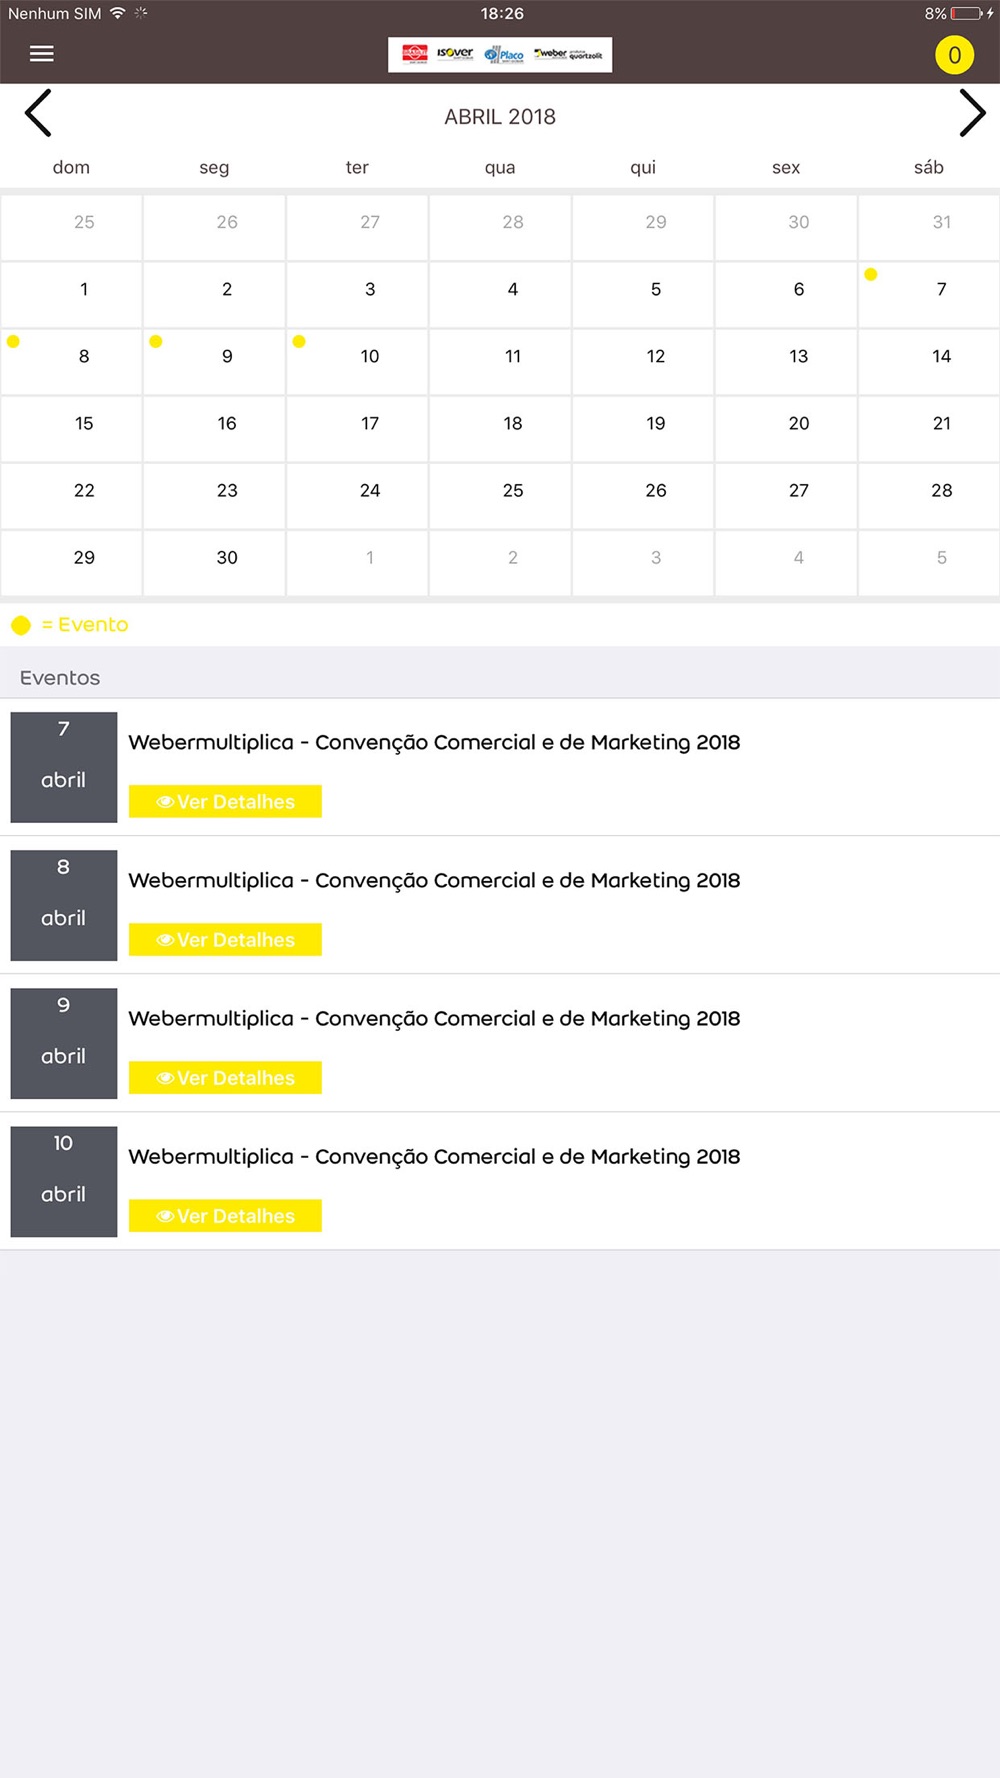The image size is (1000, 1778).
Task: View details for the 10 abril event
Action: pos(225,1216)
